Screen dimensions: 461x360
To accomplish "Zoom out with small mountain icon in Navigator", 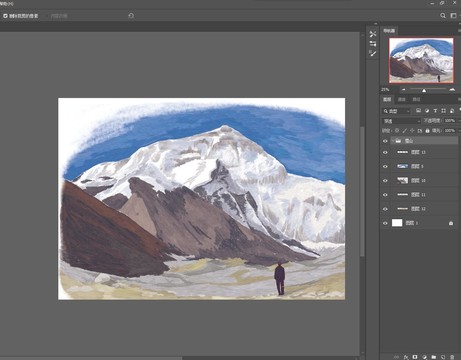I will (x=404, y=90).
